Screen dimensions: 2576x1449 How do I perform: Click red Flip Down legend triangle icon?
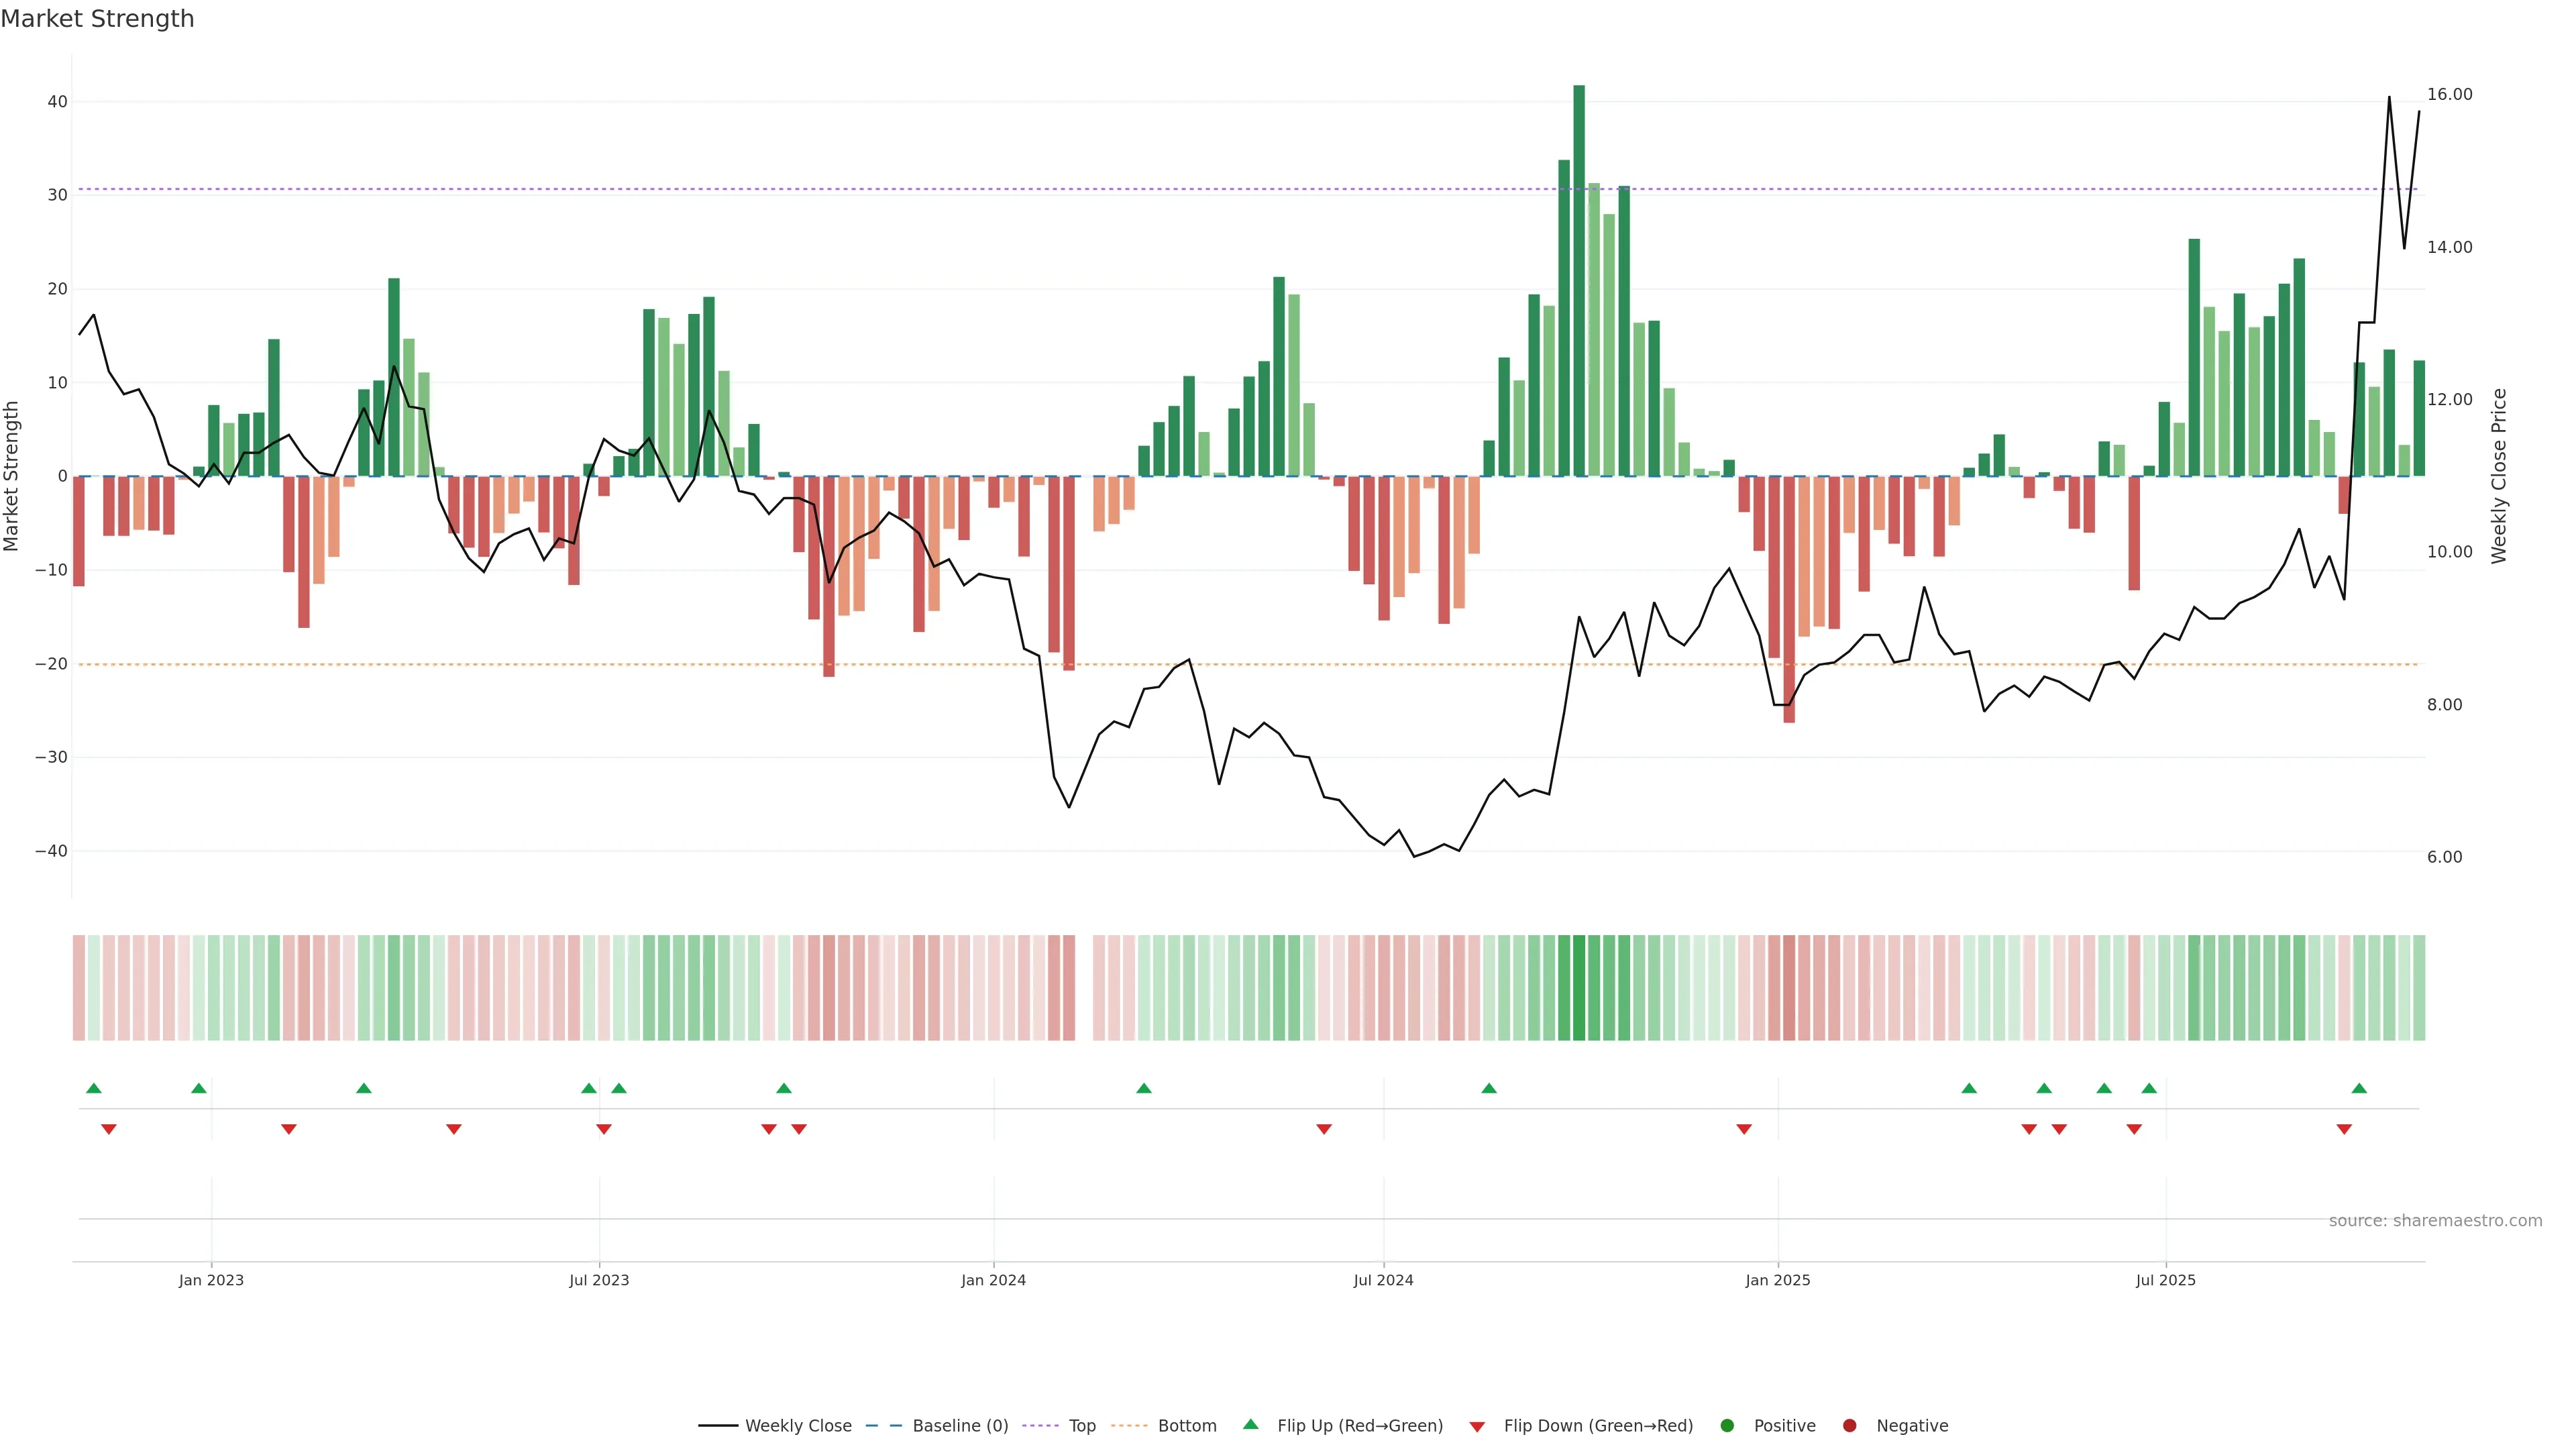click(1477, 1427)
